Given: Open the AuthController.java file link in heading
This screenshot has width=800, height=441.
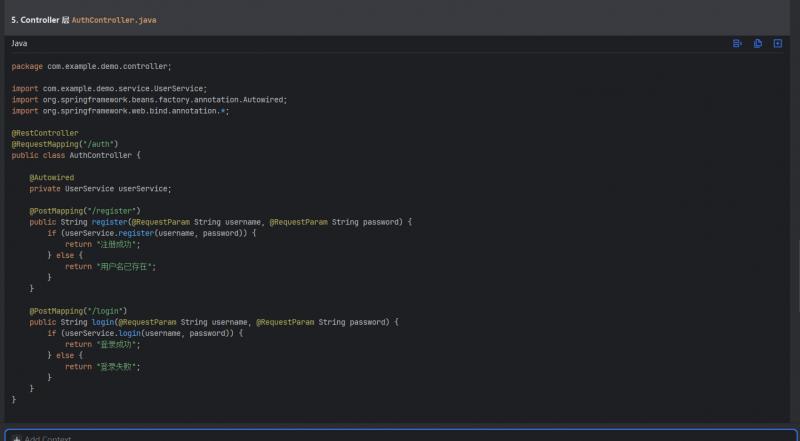Looking at the screenshot, I should pos(113,20).
